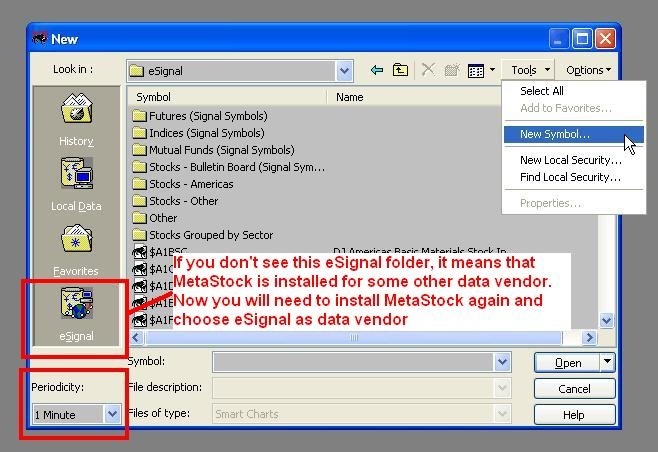Screen dimensions: 658x452
Task: Click the $A1BSC symbol chart icon
Action: click(139, 252)
